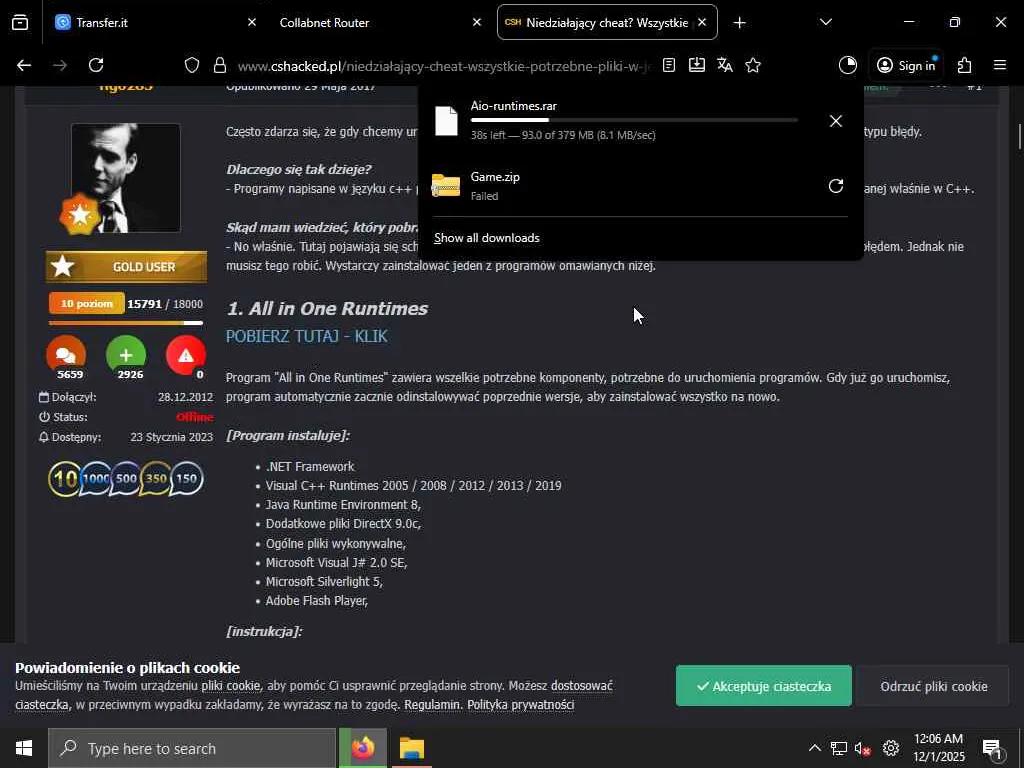The image size is (1024, 768).
Task: Click the red warnings icon
Action: click(186, 355)
